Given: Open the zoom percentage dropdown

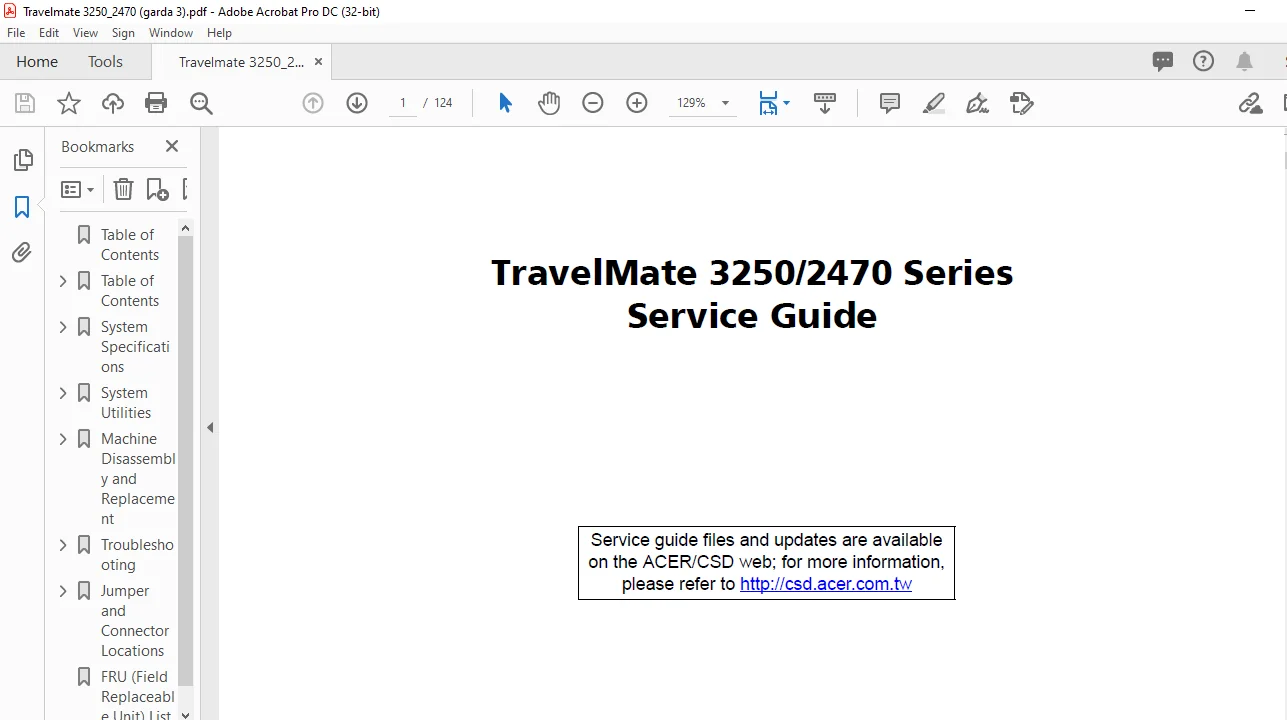Looking at the screenshot, I should coord(725,103).
